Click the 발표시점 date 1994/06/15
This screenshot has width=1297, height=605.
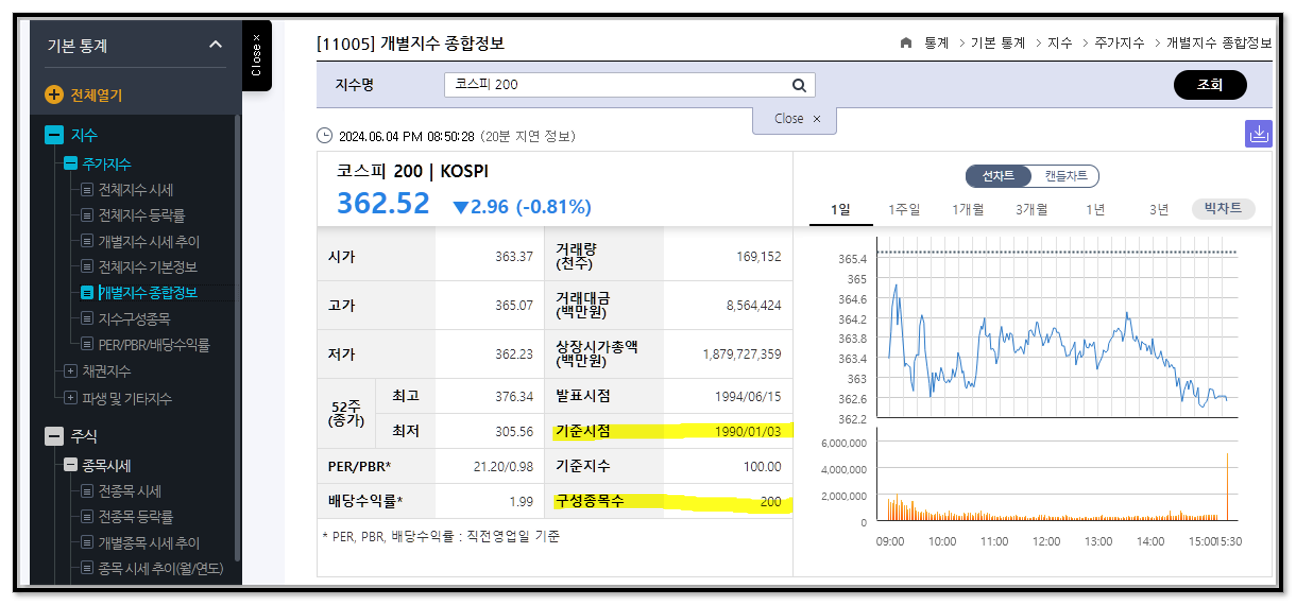click(x=748, y=397)
